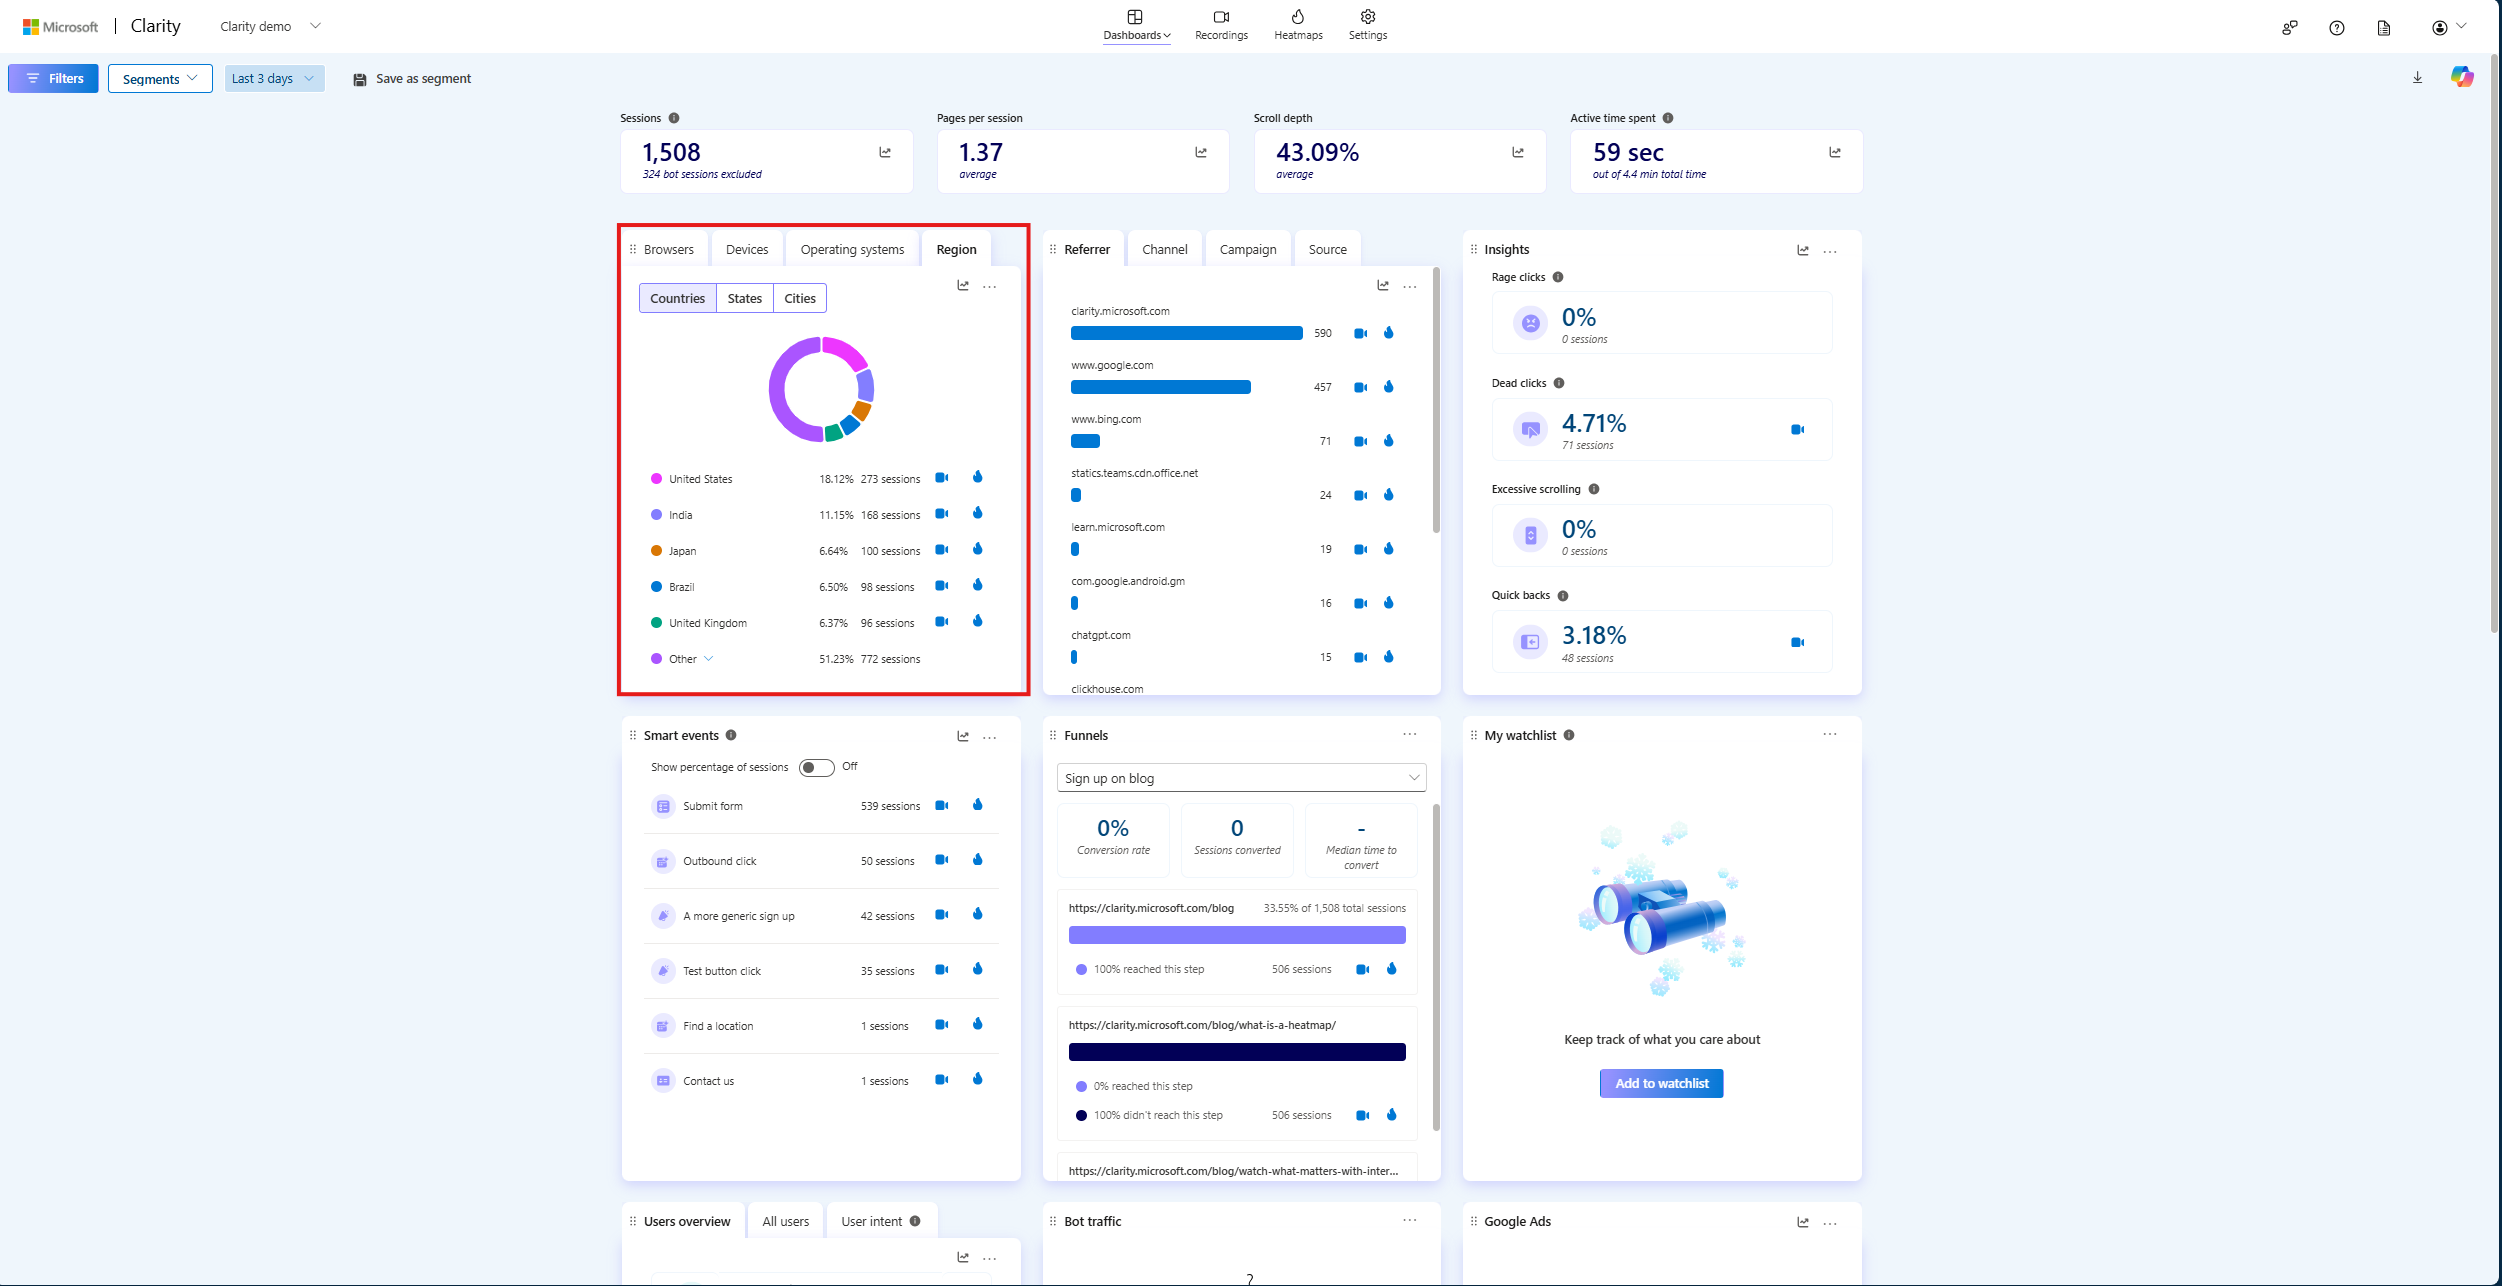Switch to the All users tab
The width and height of the screenshot is (2502, 1286).
(x=786, y=1221)
